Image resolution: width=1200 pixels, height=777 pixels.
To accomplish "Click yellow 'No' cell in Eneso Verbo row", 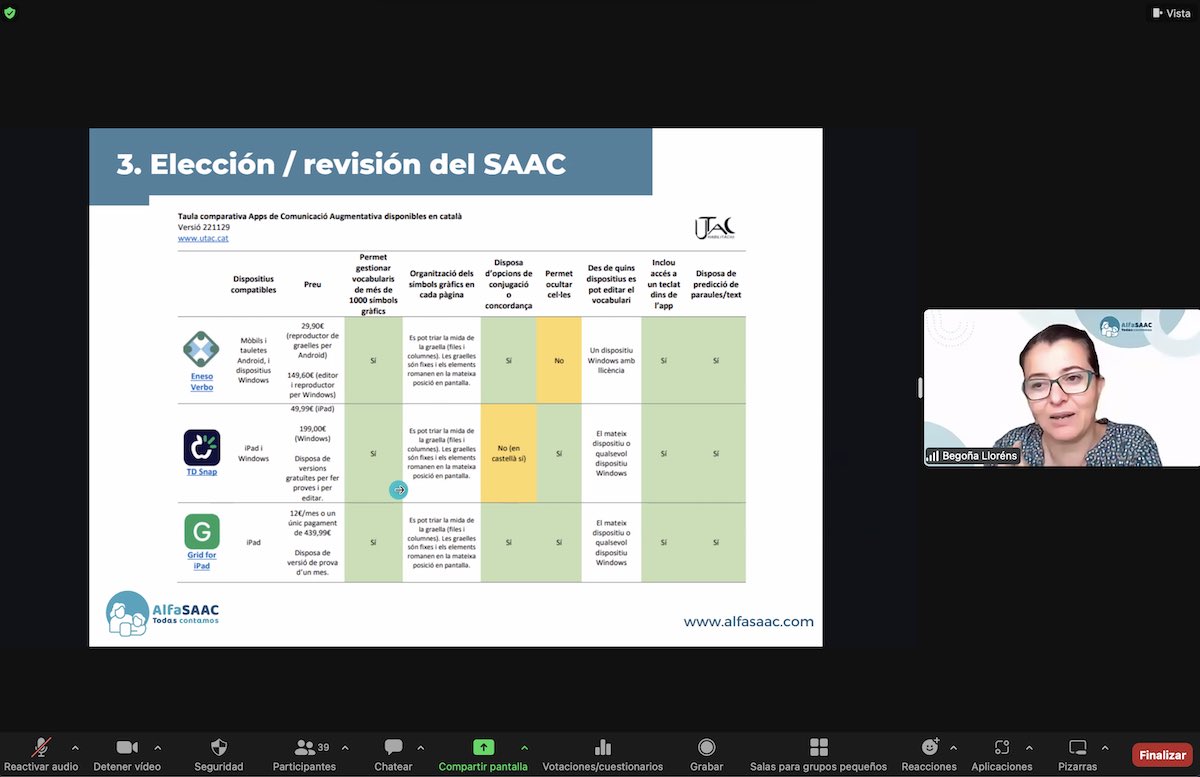I will [559, 360].
